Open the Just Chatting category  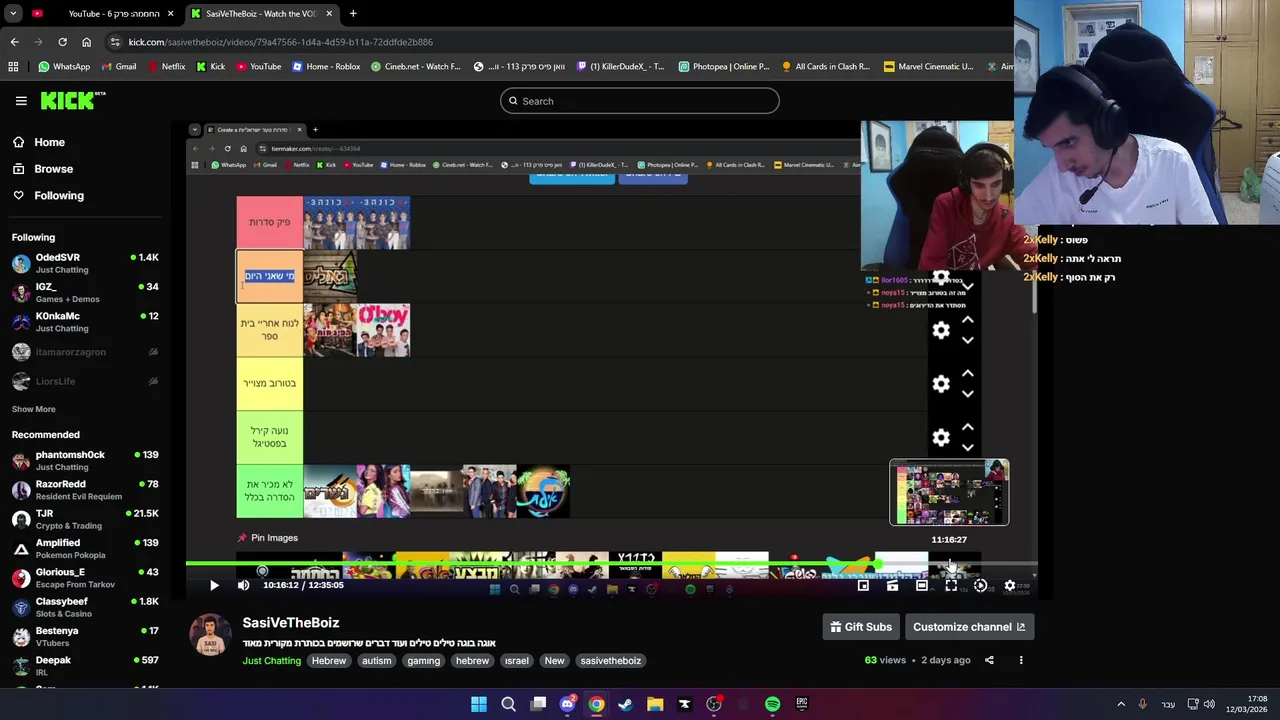click(x=271, y=661)
